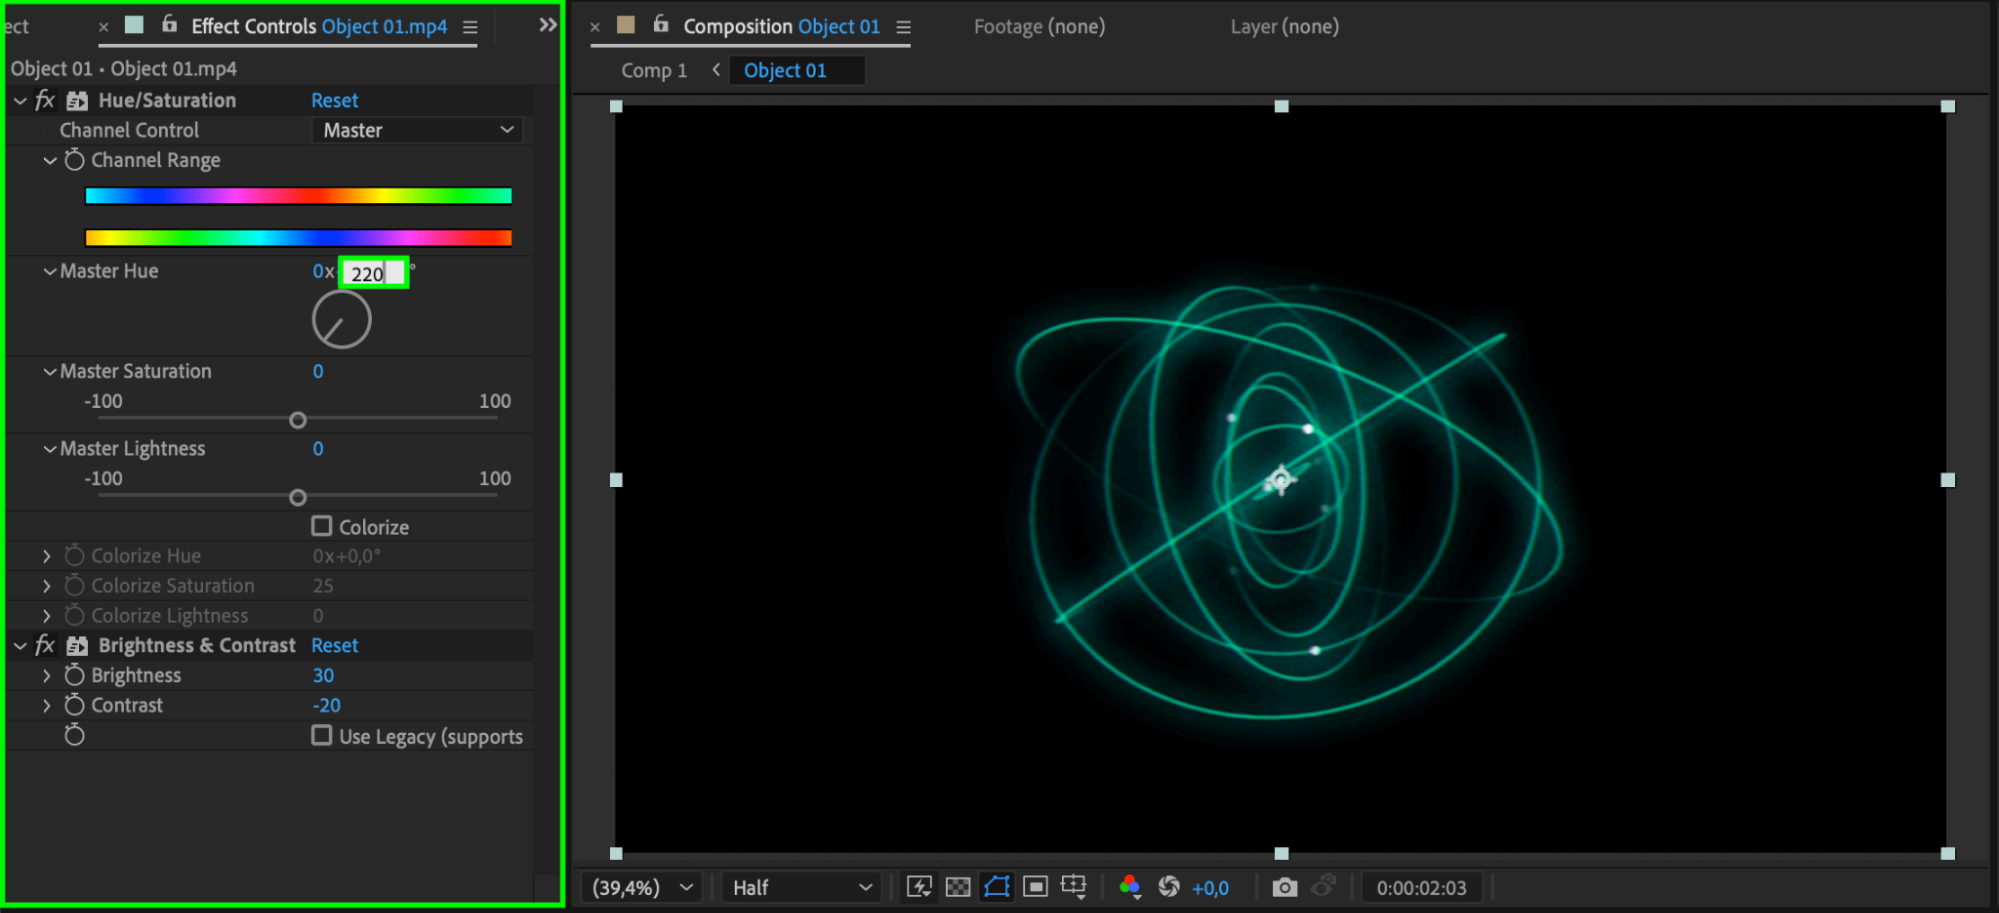This screenshot has width=1999, height=913.
Task: Click the Brightness stopwatch icon
Action: 74,675
